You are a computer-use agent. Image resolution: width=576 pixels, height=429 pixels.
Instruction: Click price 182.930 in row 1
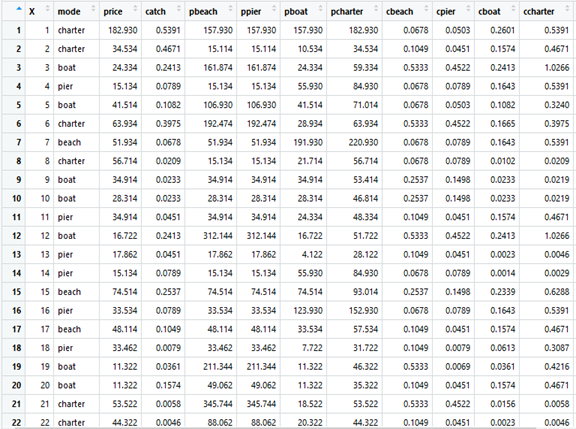pyautogui.click(x=123, y=30)
